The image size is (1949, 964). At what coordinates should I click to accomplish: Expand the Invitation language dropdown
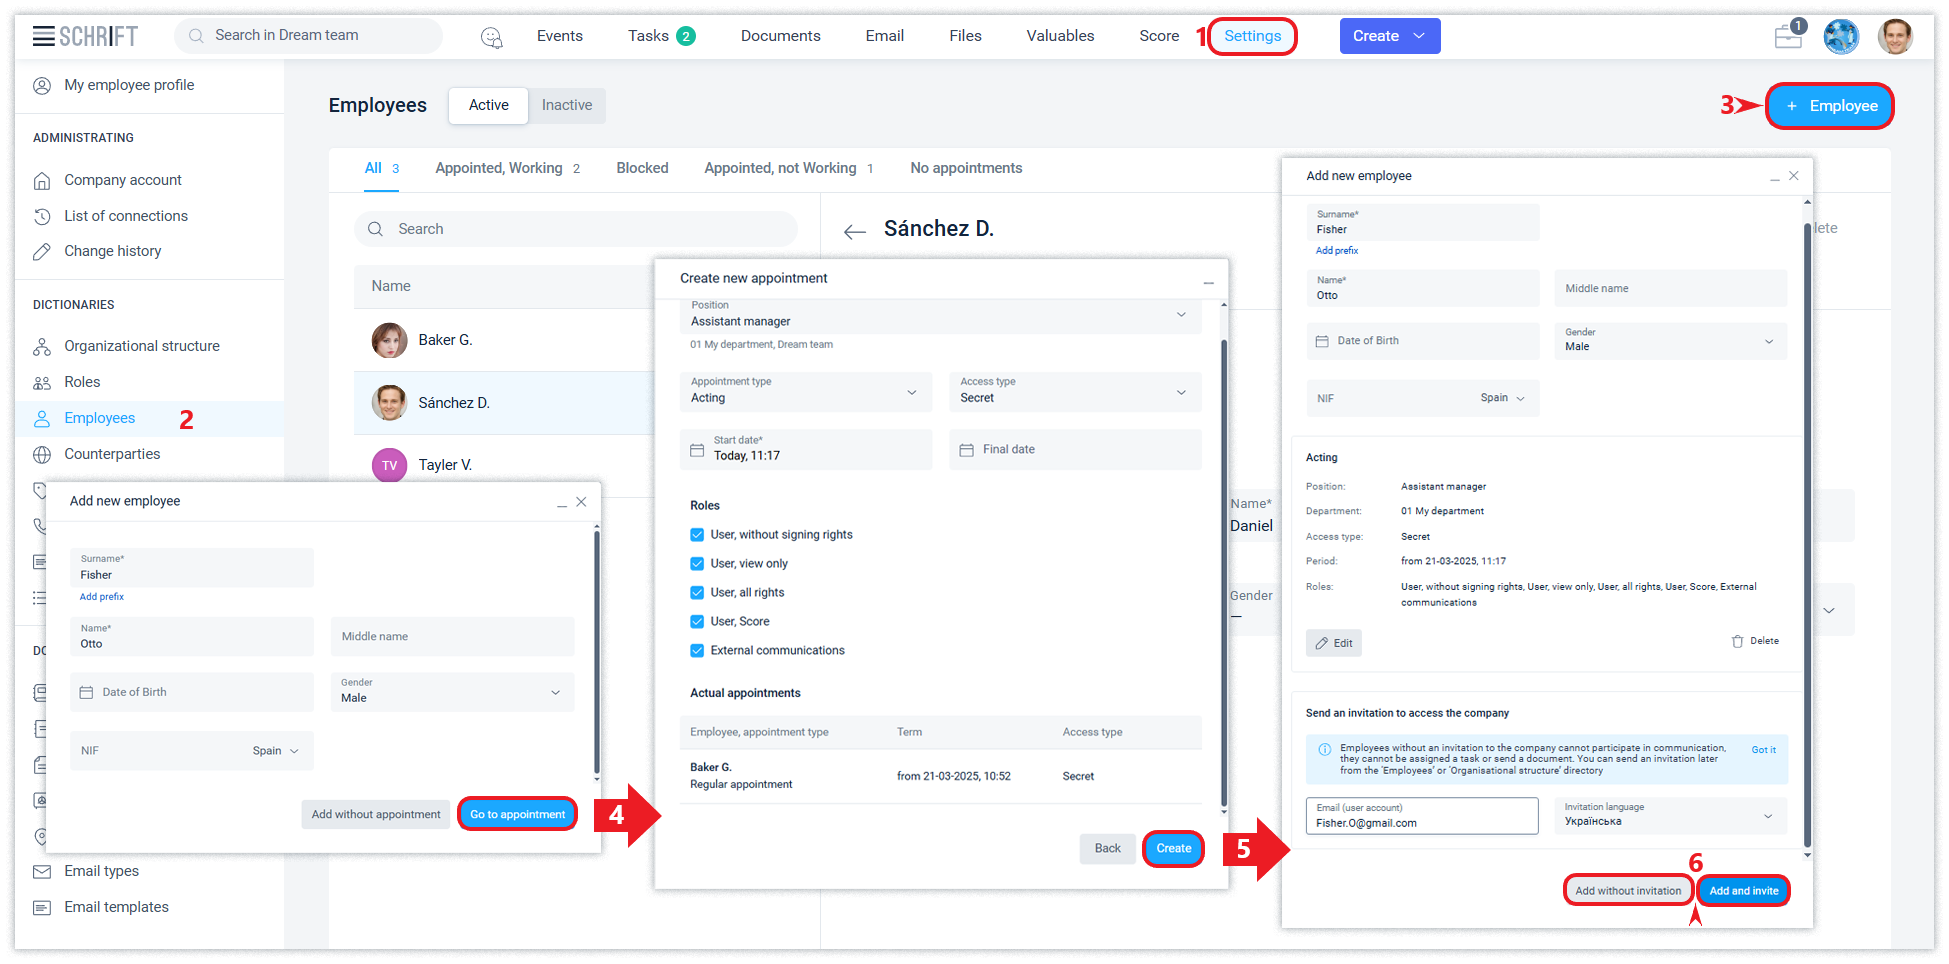click(1670, 815)
